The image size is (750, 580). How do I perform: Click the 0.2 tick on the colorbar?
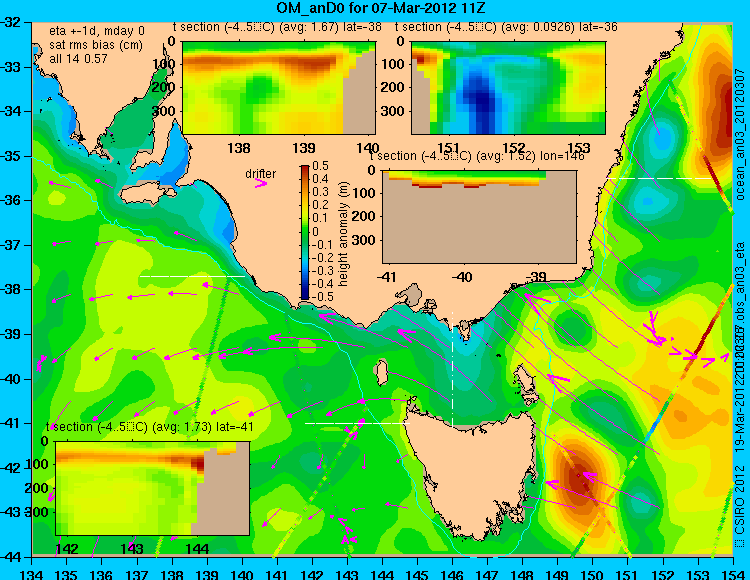coord(320,205)
